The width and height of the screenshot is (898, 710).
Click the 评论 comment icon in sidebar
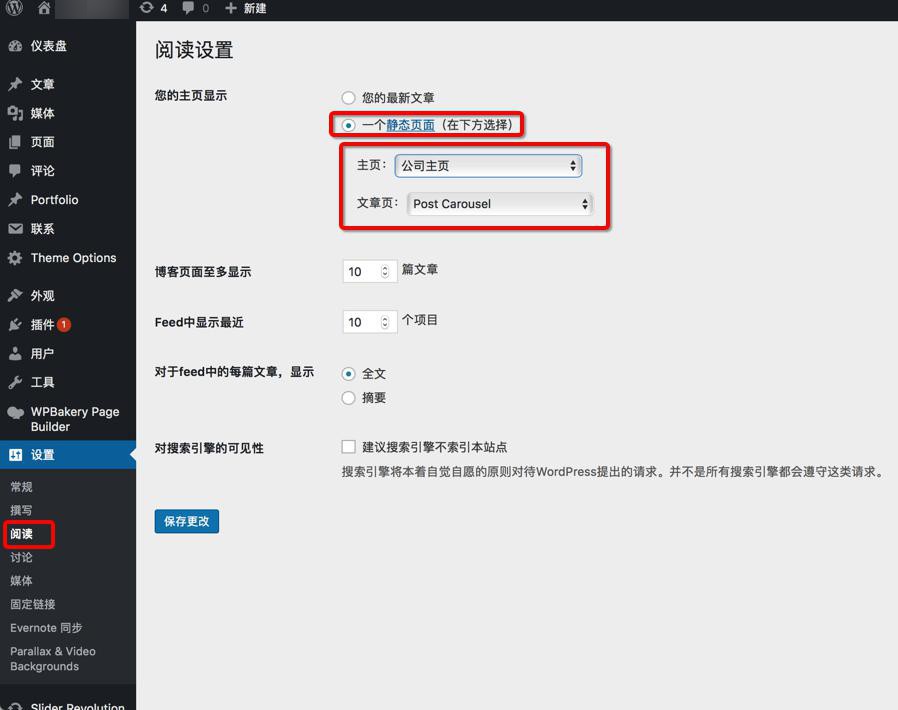point(15,171)
